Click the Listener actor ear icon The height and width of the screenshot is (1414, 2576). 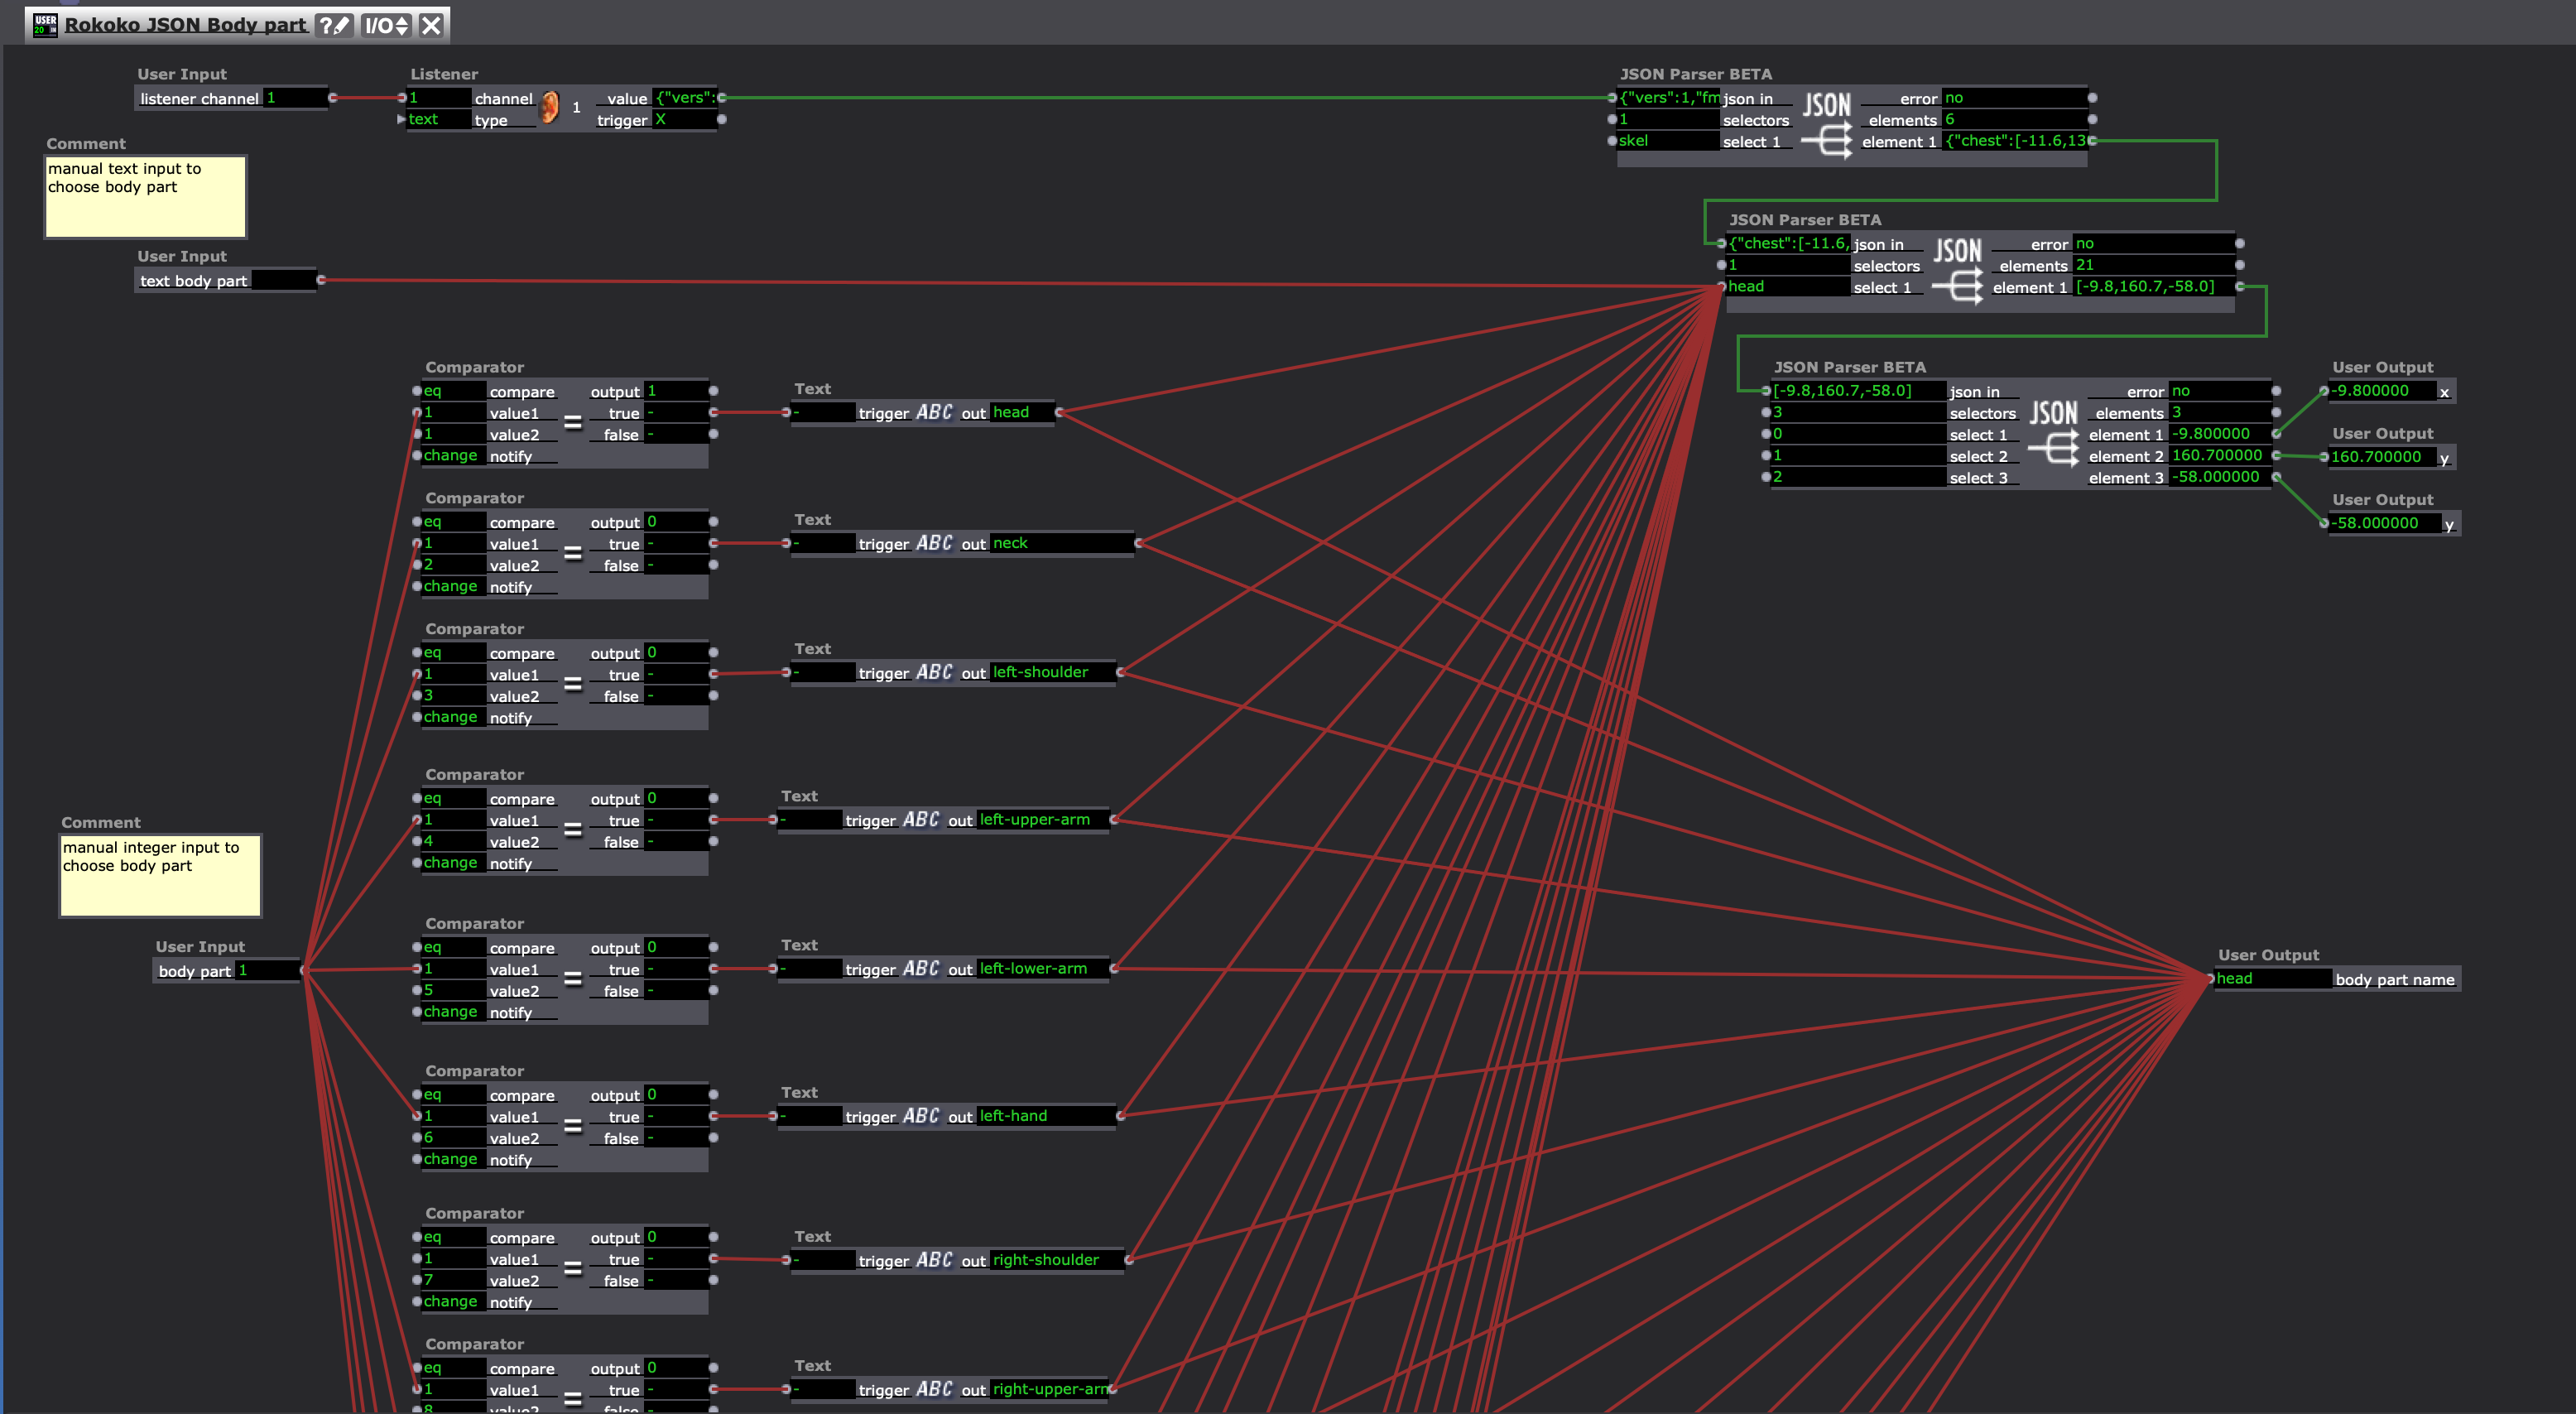(x=549, y=107)
